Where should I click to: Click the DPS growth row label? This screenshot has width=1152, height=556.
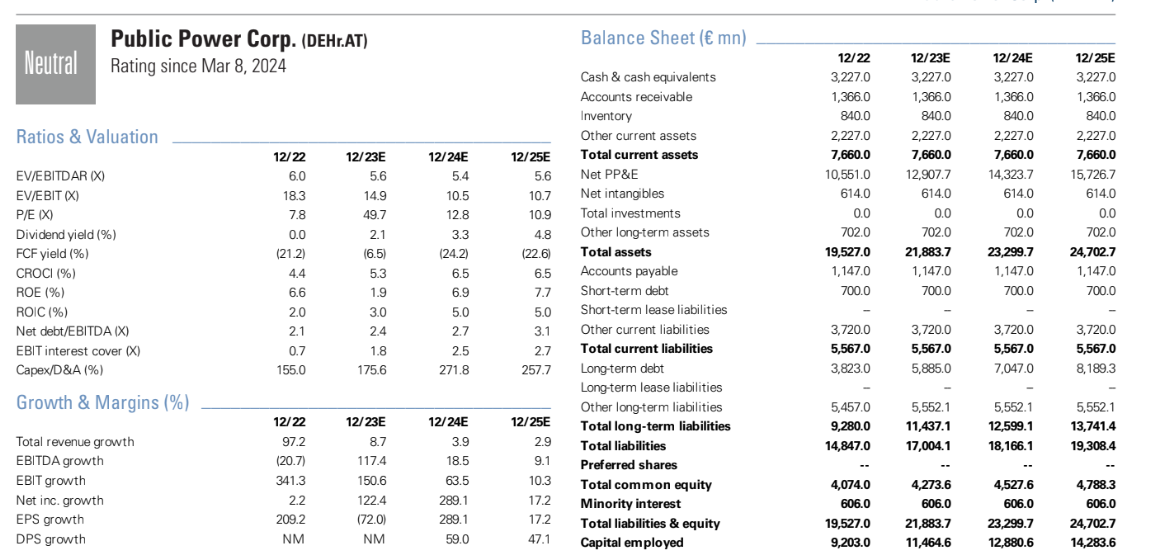pyautogui.click(x=50, y=539)
